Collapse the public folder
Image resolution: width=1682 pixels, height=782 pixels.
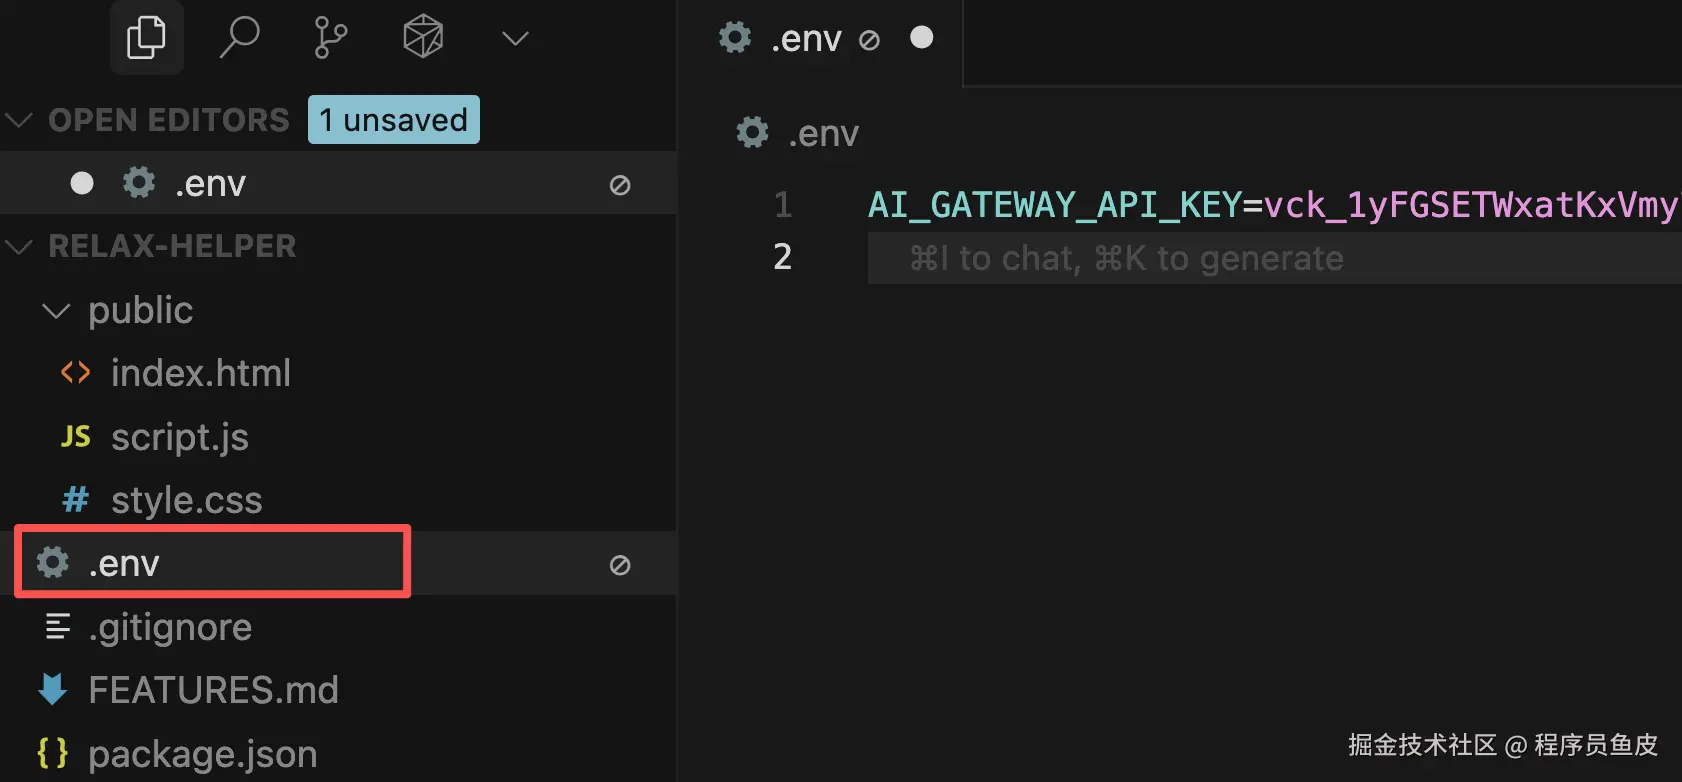point(56,311)
